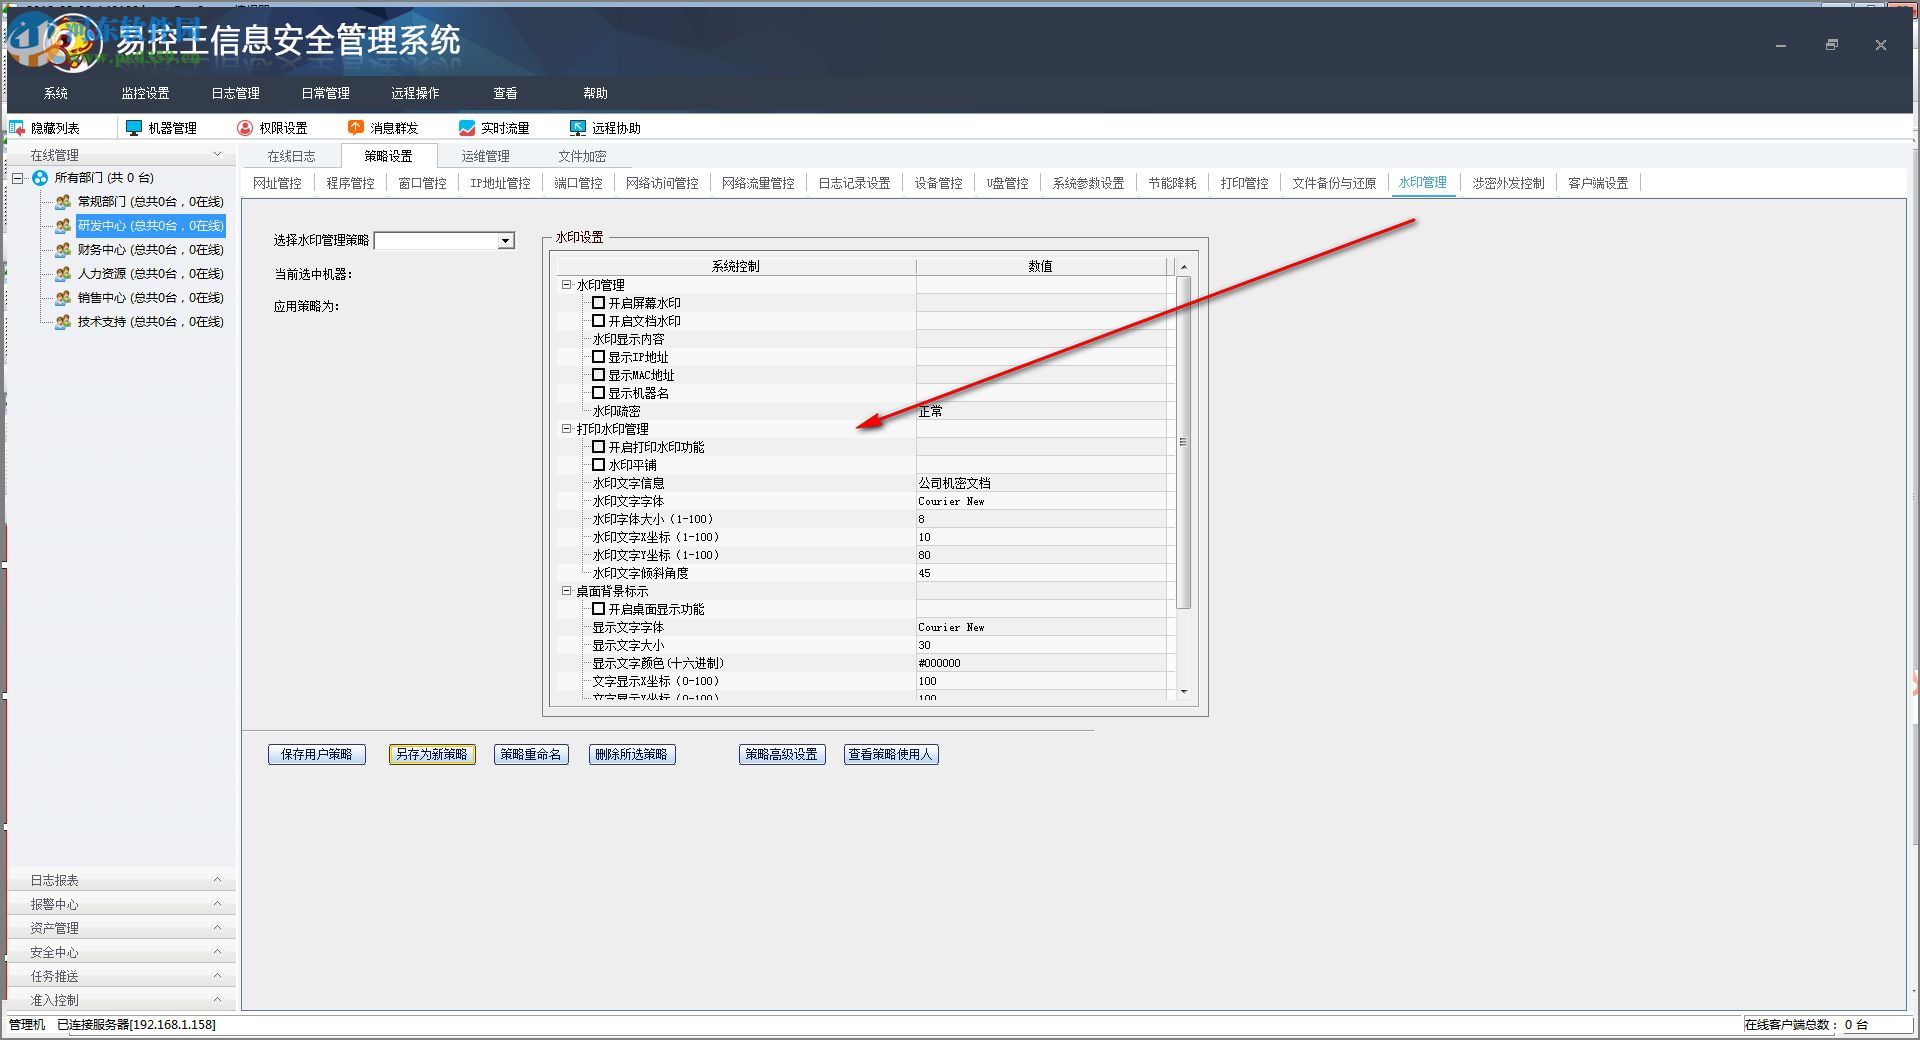Click 另存为新策略 button

(432, 754)
